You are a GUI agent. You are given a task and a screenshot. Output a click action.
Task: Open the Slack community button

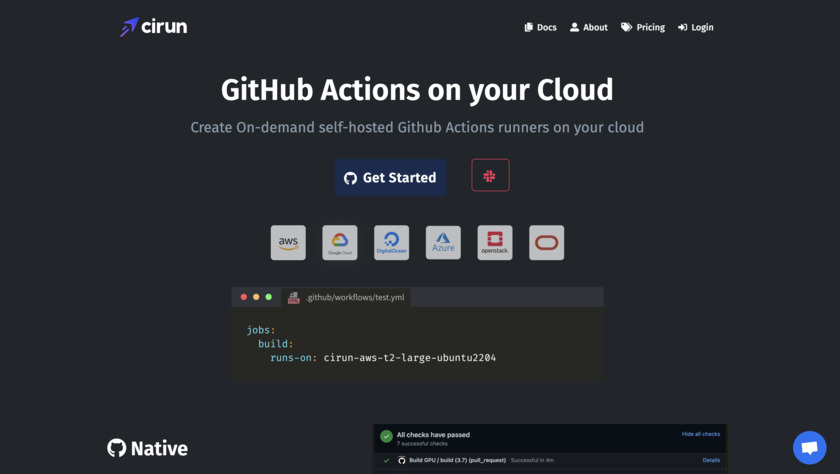coord(490,175)
